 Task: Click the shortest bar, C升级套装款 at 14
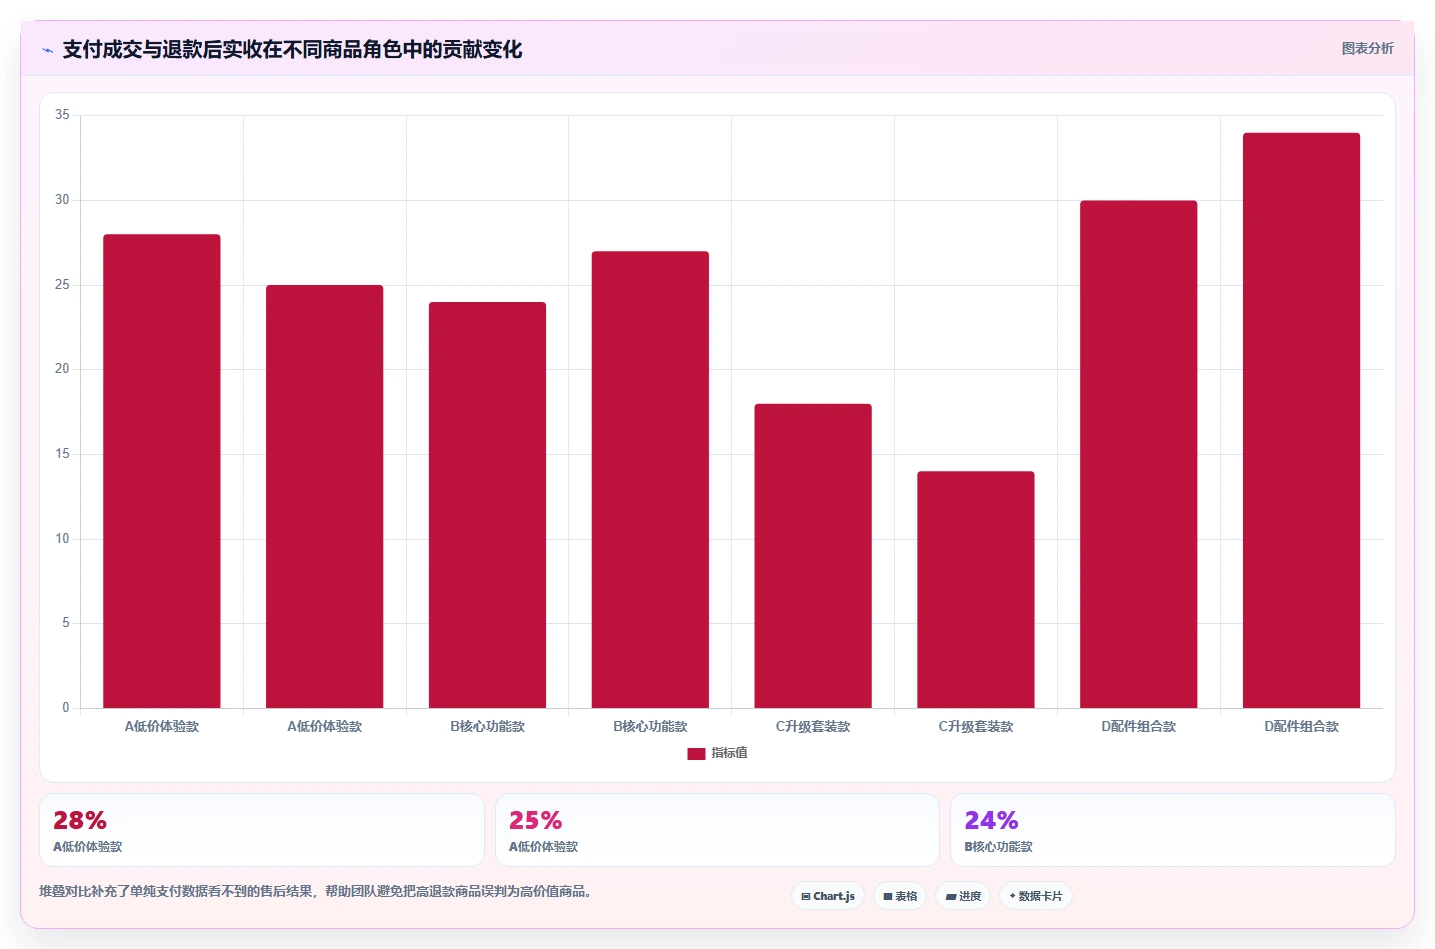[976, 590]
